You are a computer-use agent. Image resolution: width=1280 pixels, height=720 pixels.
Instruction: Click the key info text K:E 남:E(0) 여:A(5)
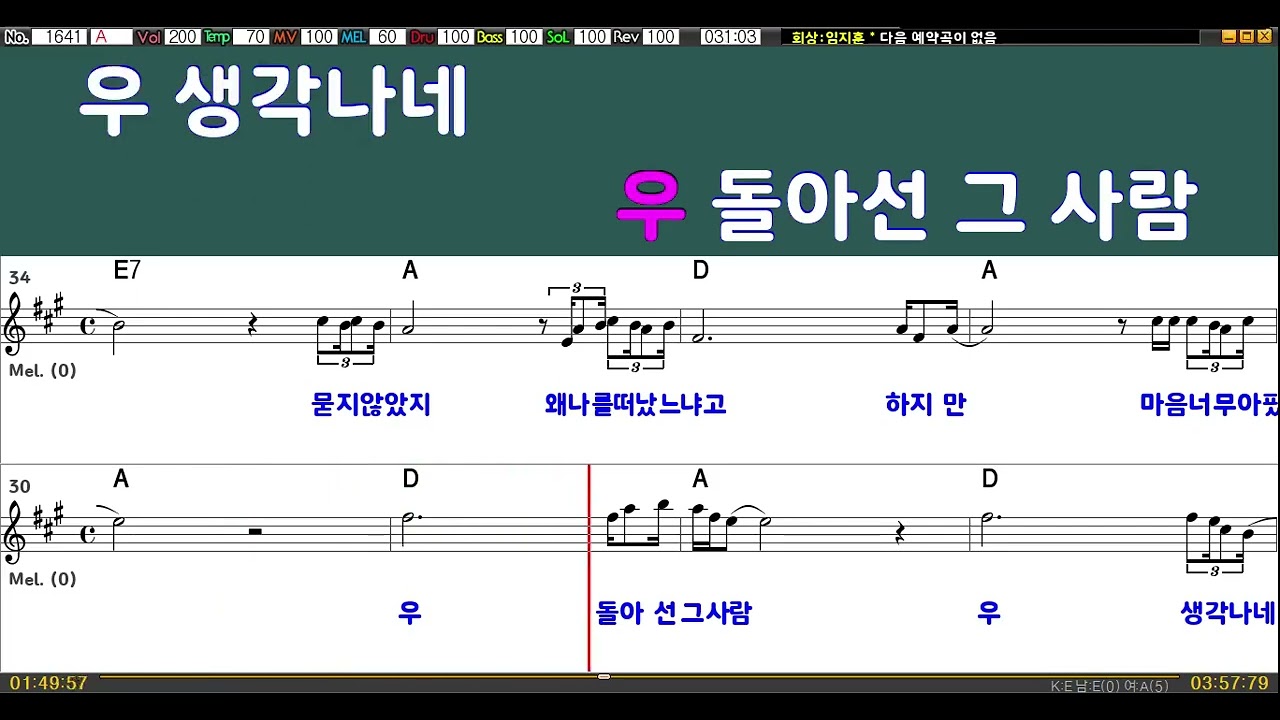click(x=1109, y=686)
